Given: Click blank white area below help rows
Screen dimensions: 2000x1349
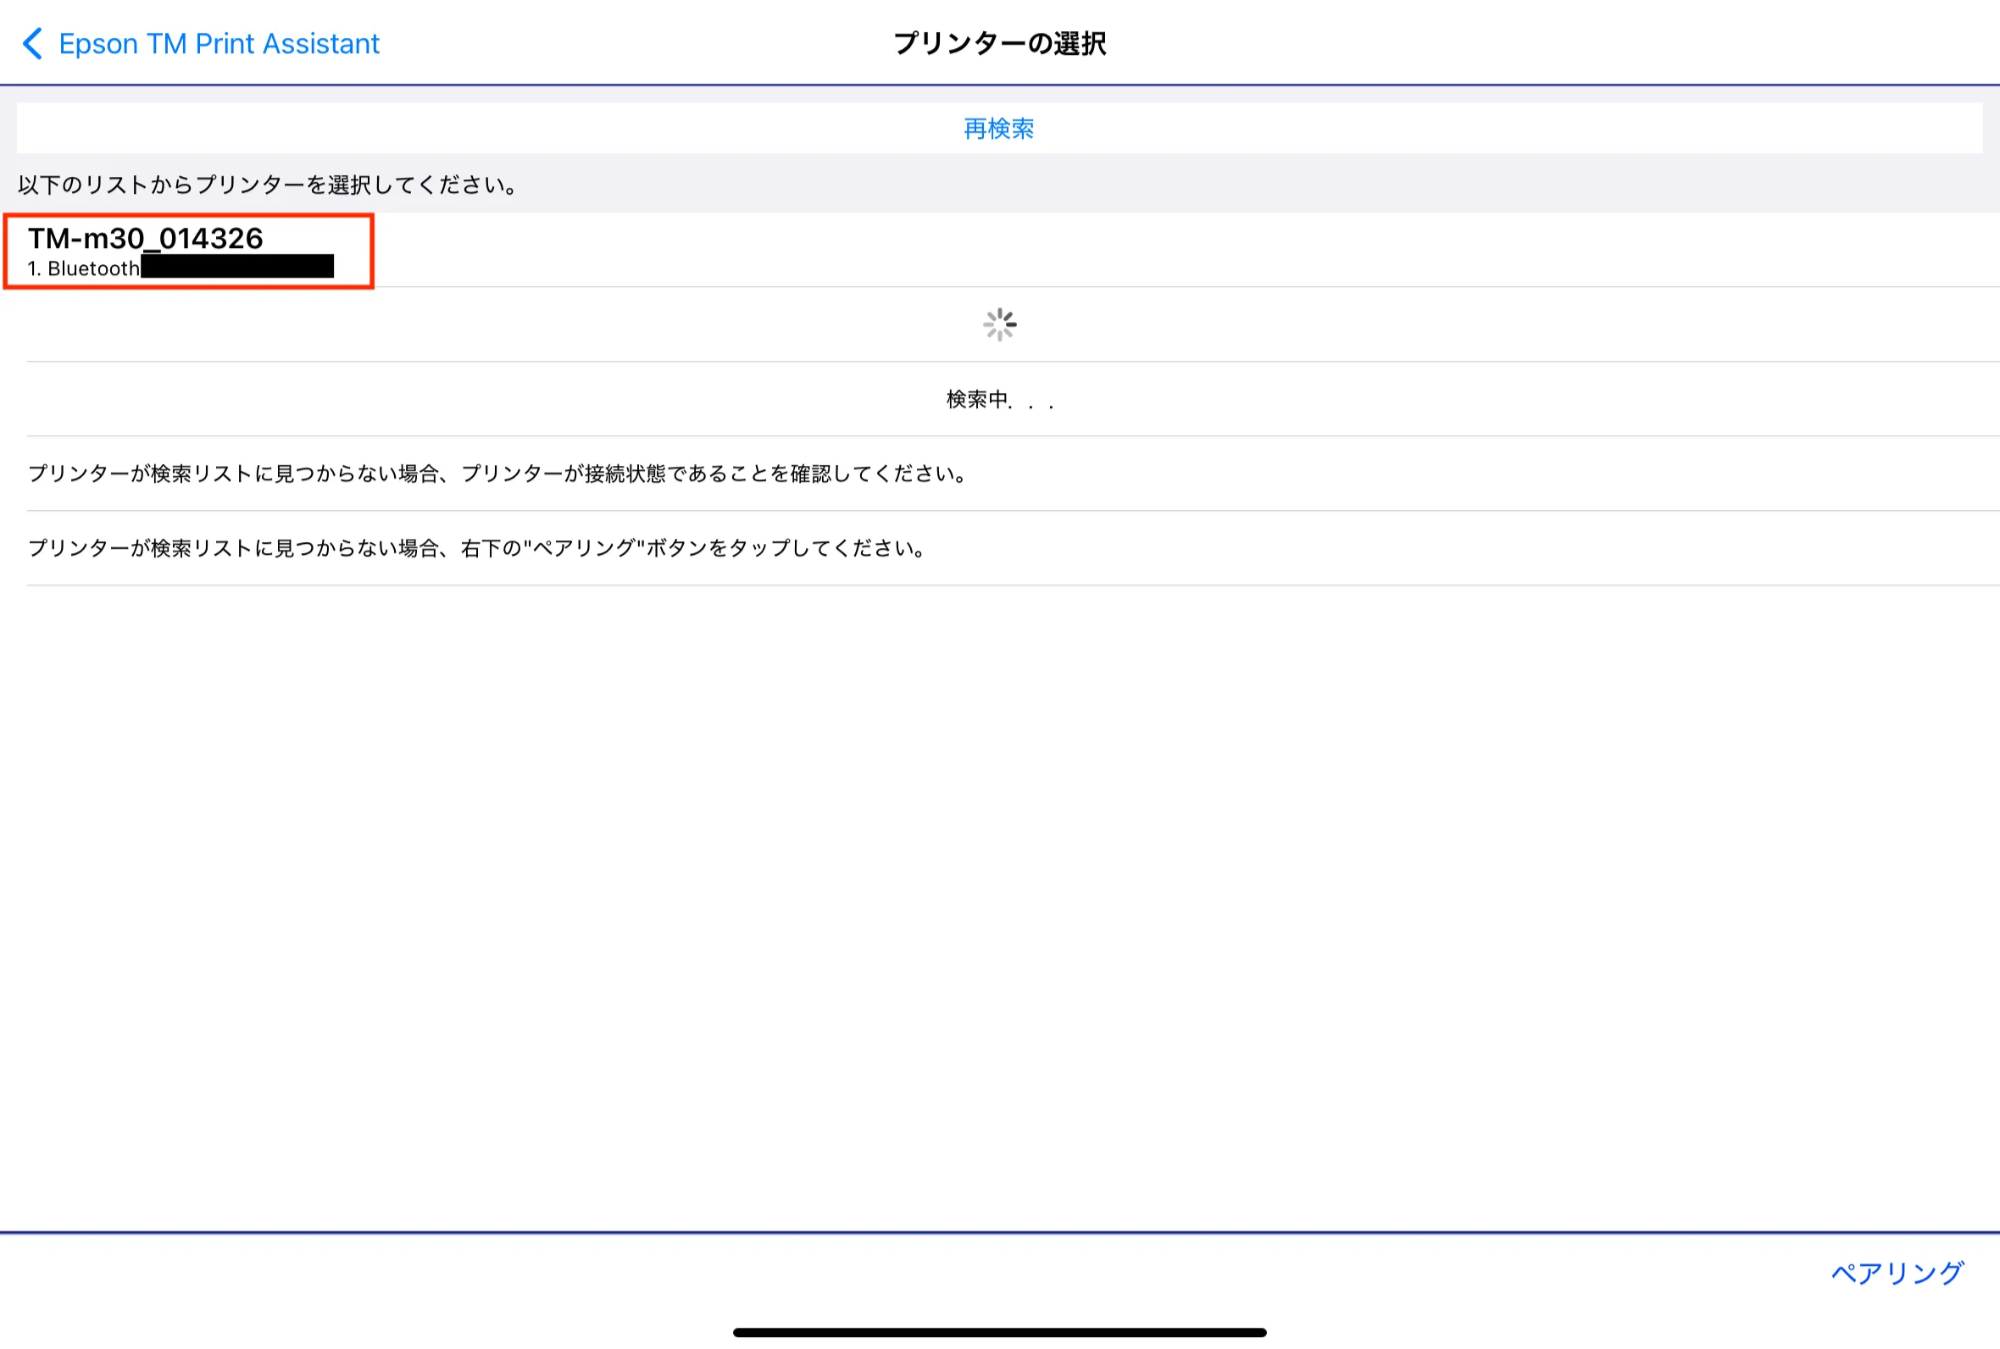Looking at the screenshot, I should 1000,900.
